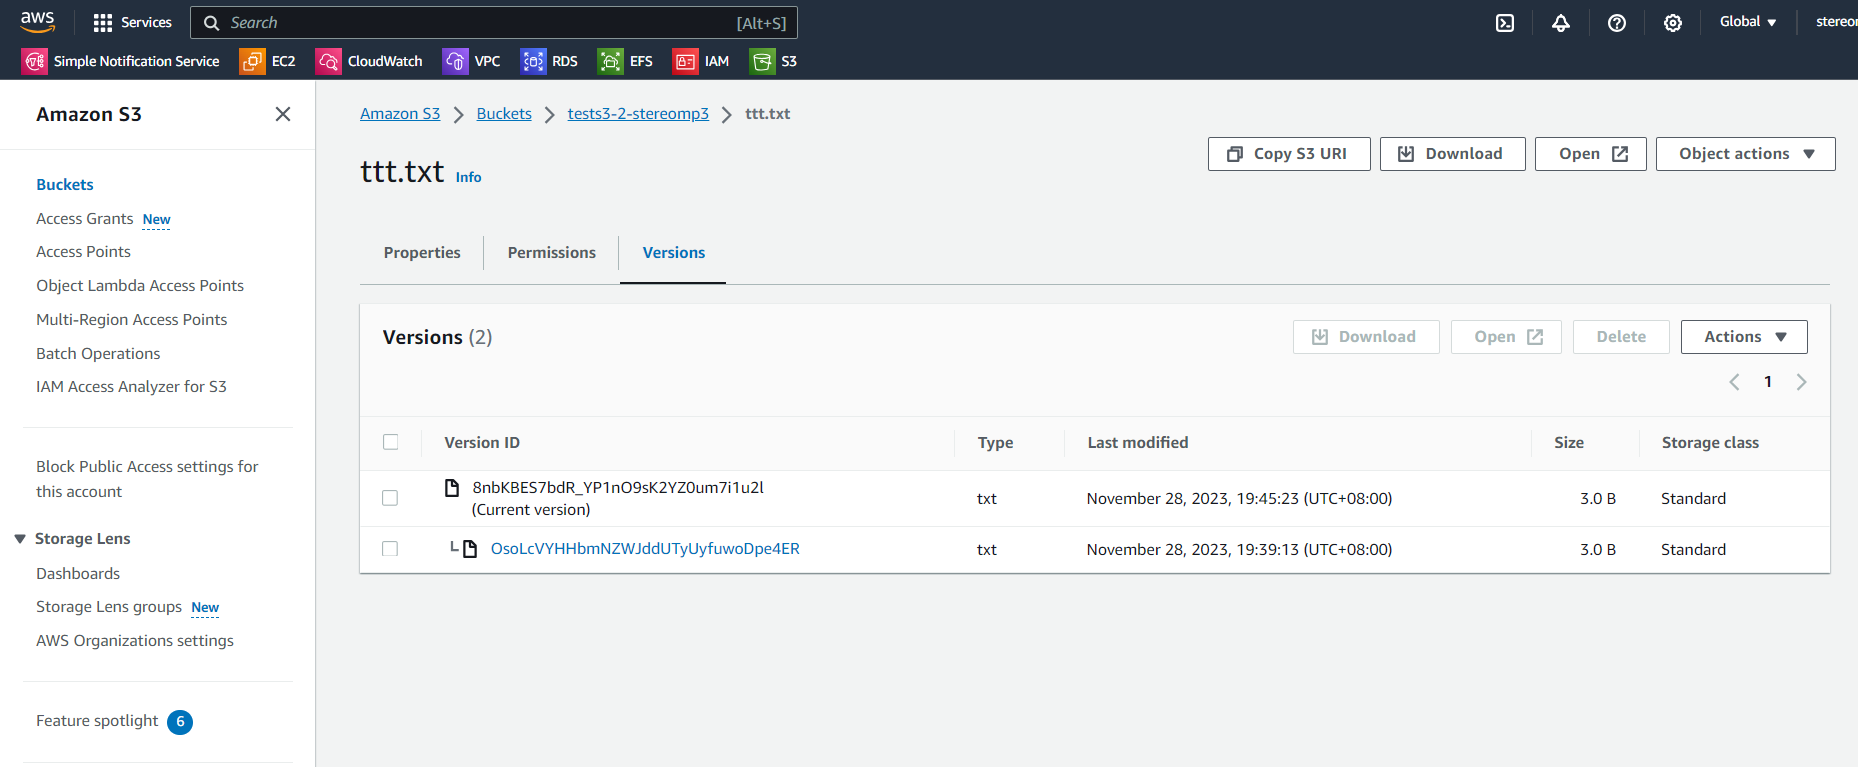Open the notifications bell
Screen dimensions: 1858x767
coord(1561,23)
